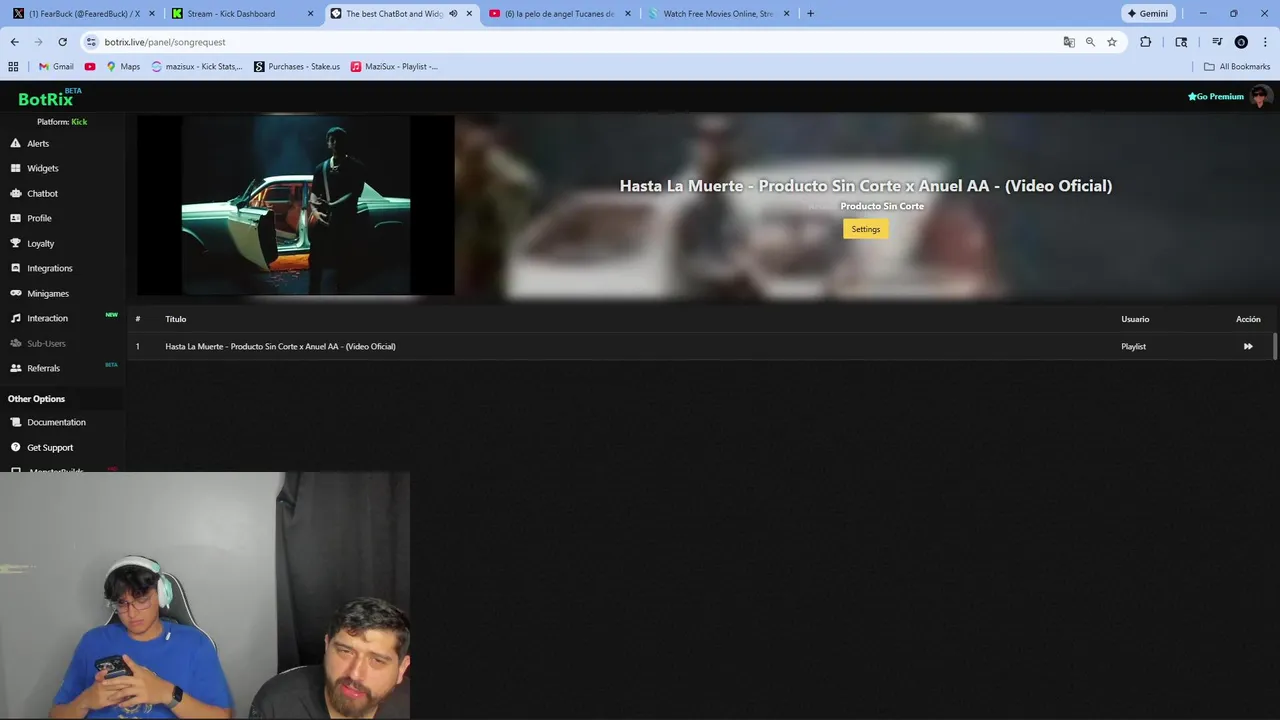The width and height of the screenshot is (1280, 720).
Task: Open the Chrome three-dot menu
Action: tap(1264, 42)
